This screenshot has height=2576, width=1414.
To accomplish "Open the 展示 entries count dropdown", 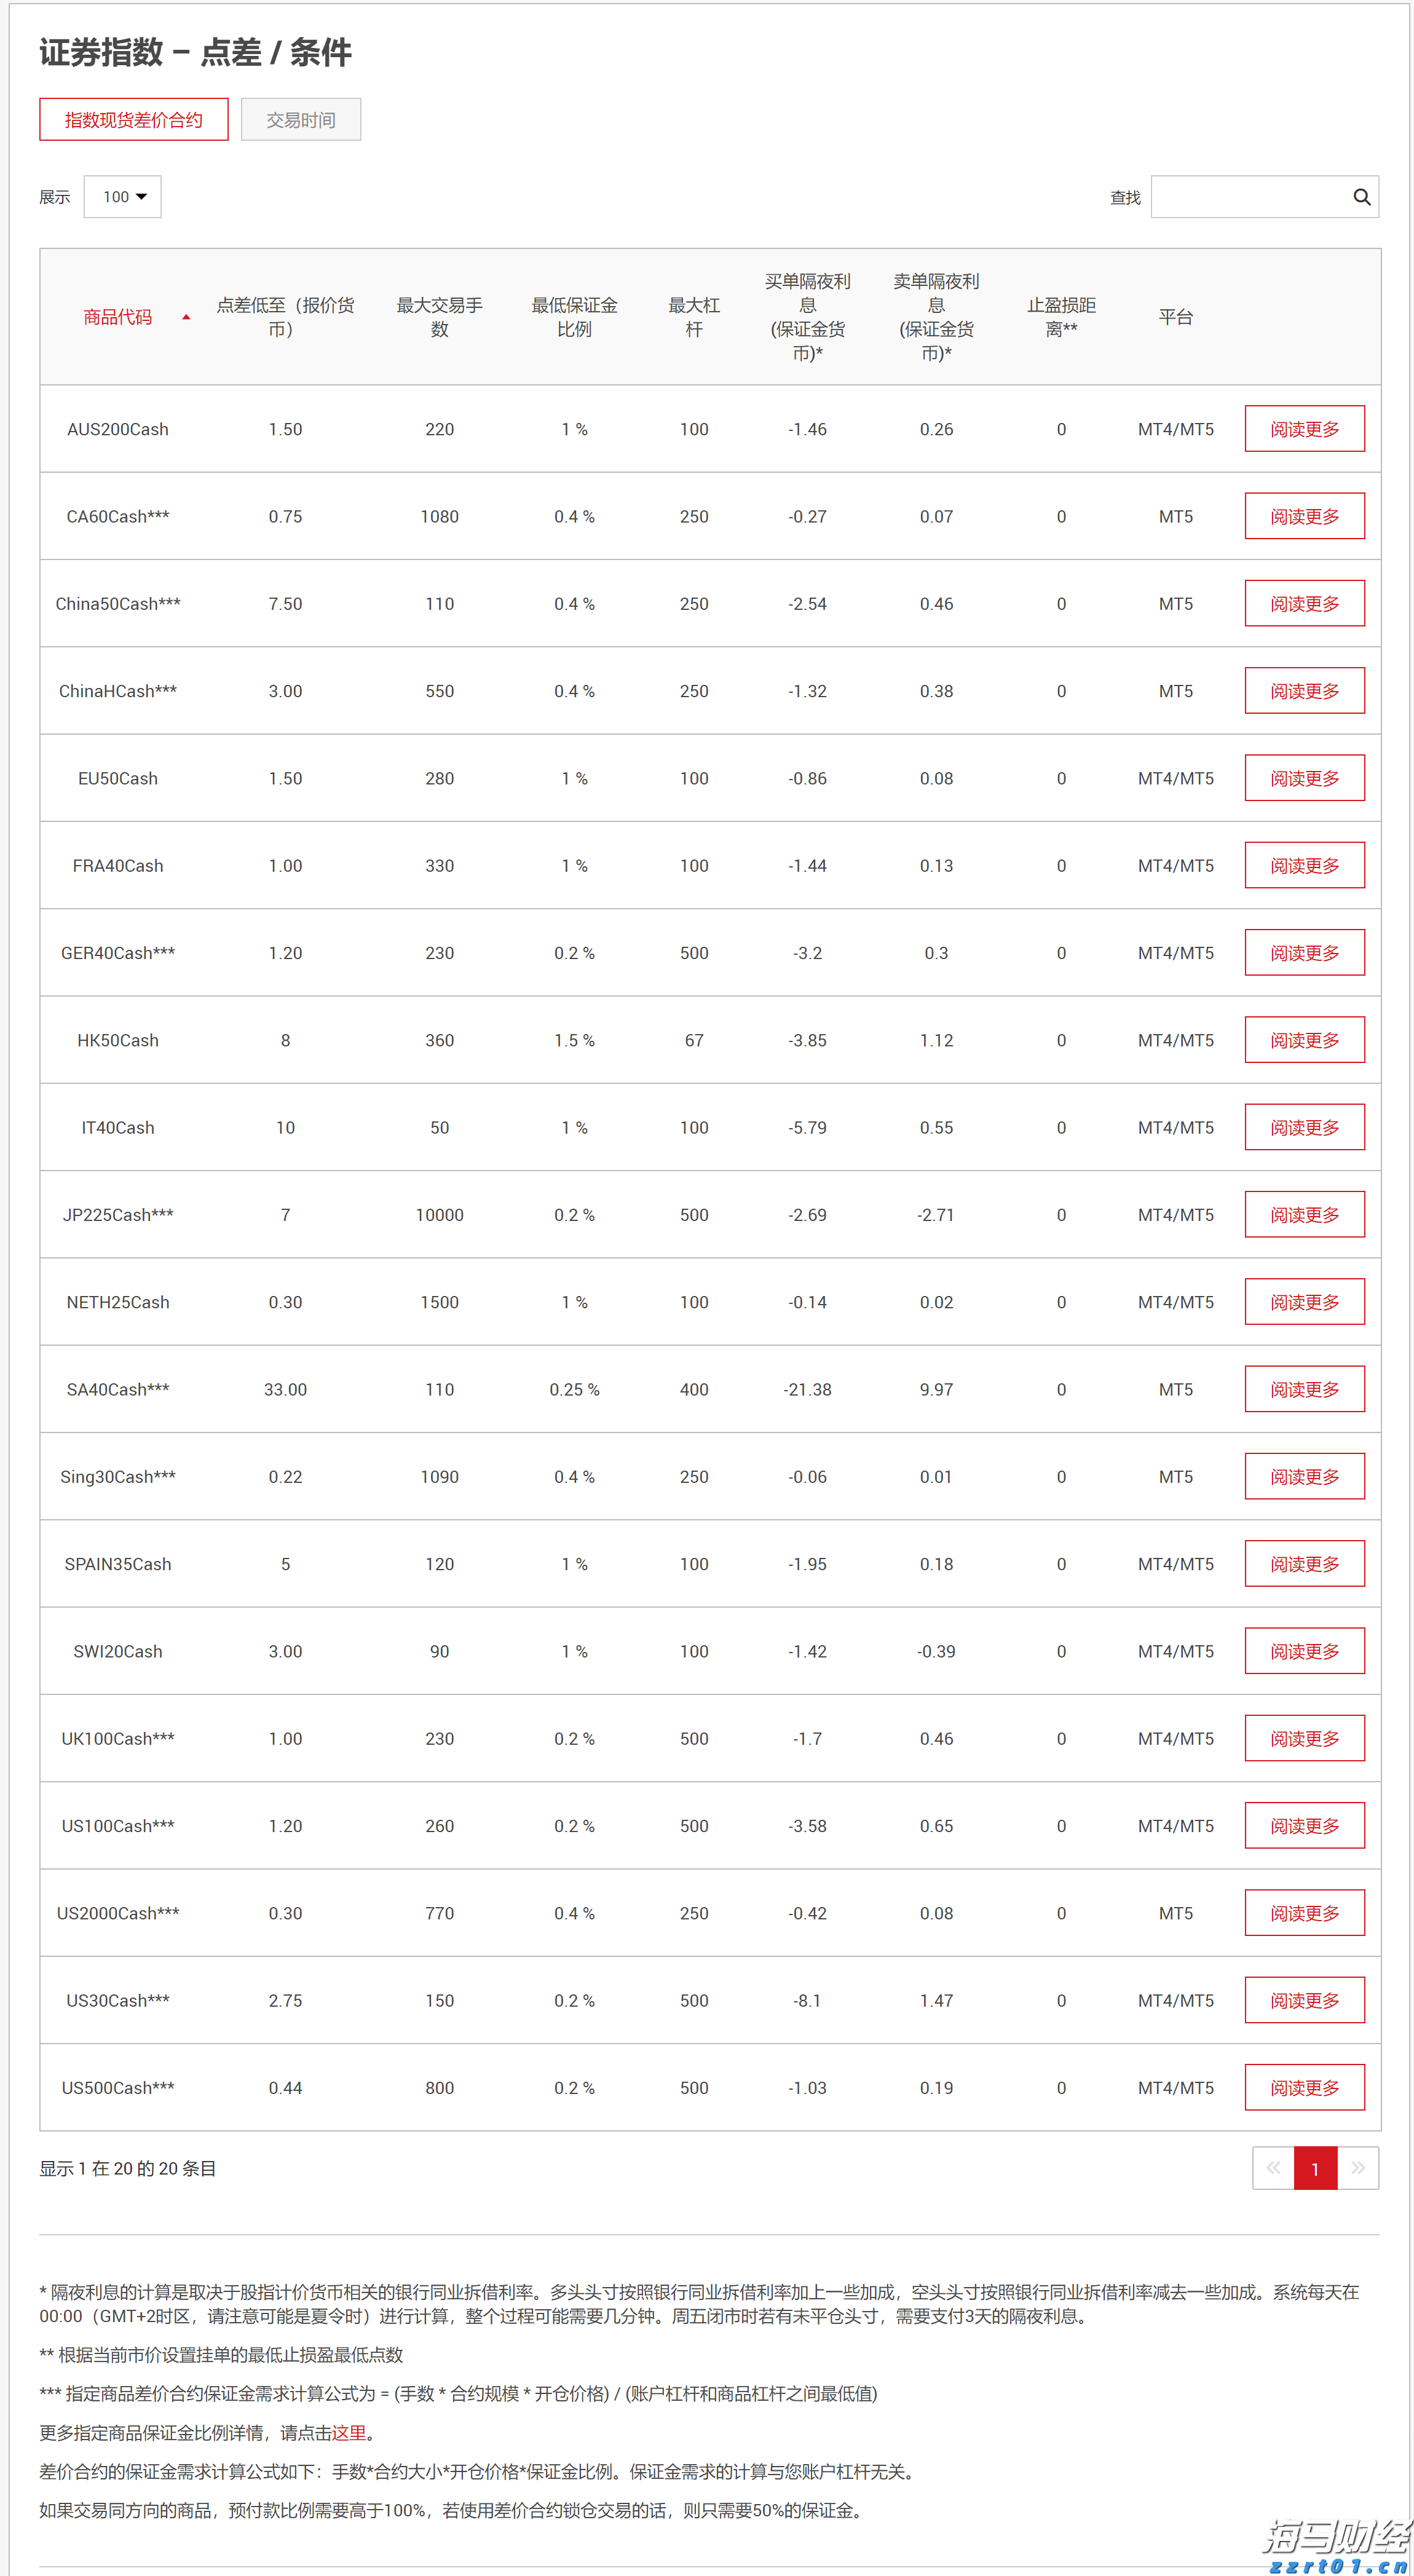I will coord(122,197).
